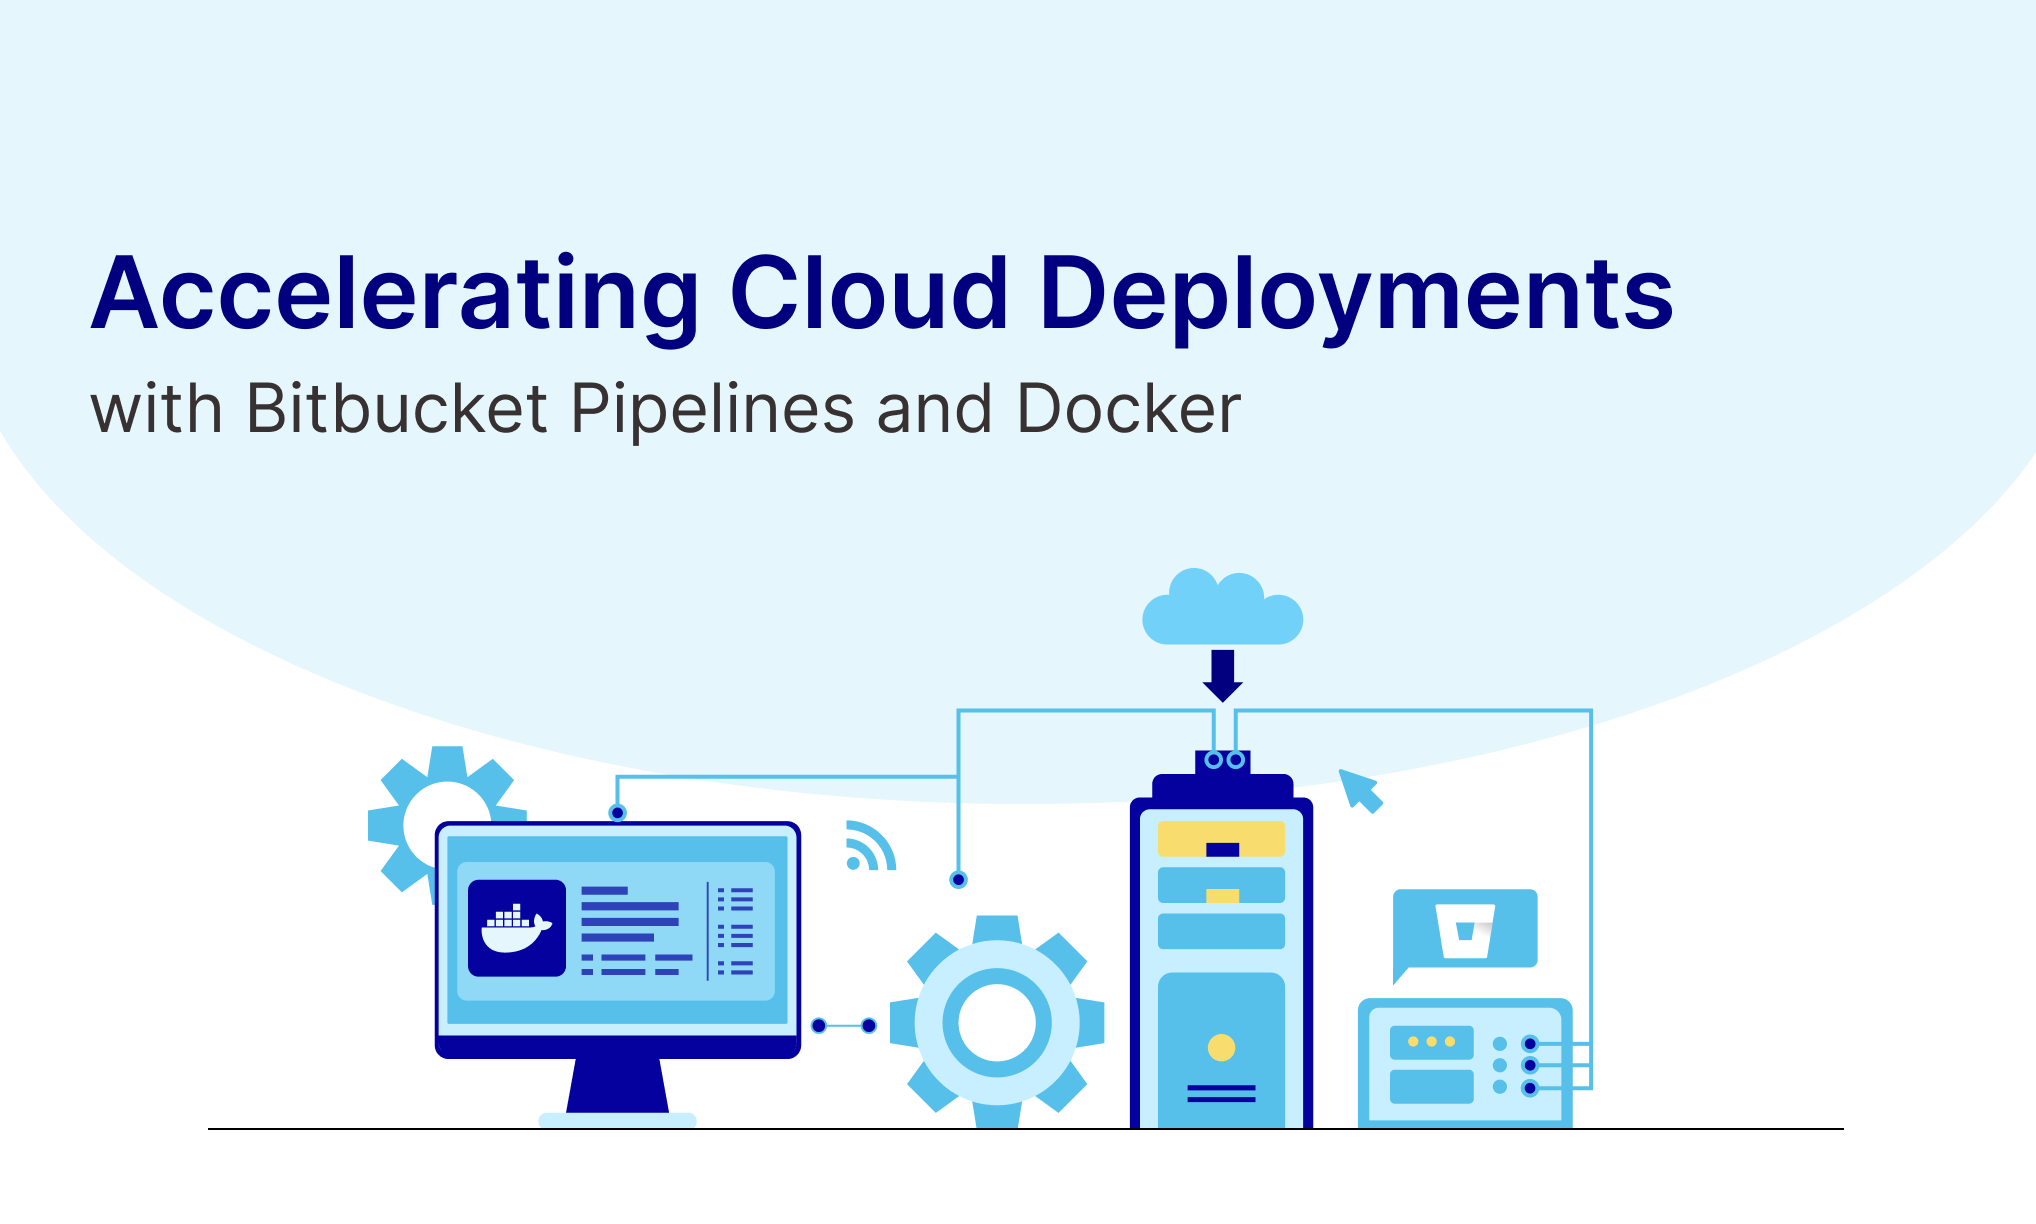Click the dark dot above the center gear

pyautogui.click(x=958, y=880)
